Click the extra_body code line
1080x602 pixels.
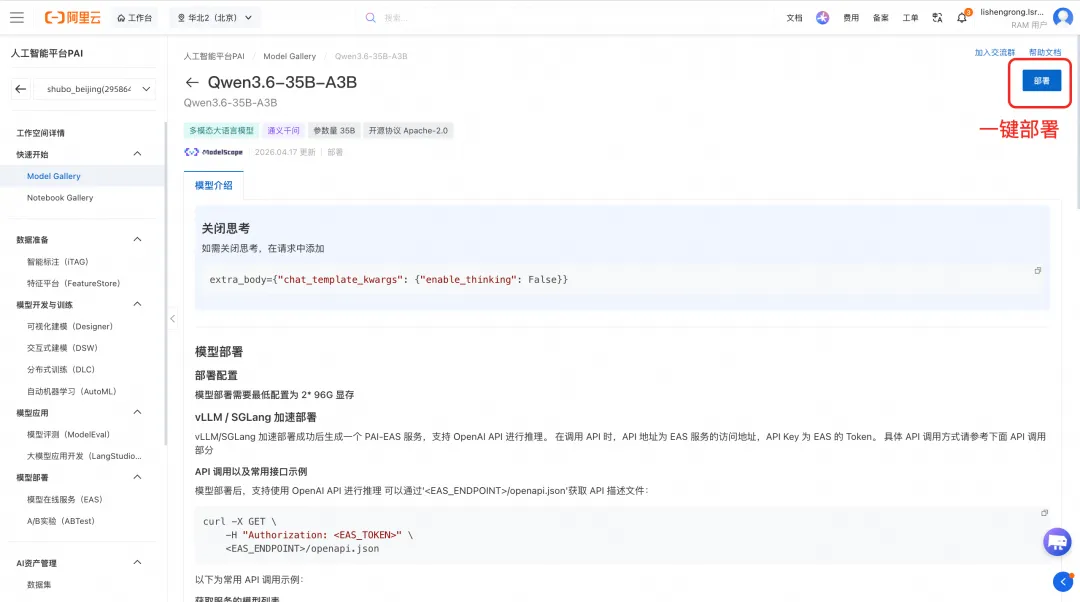(x=388, y=280)
